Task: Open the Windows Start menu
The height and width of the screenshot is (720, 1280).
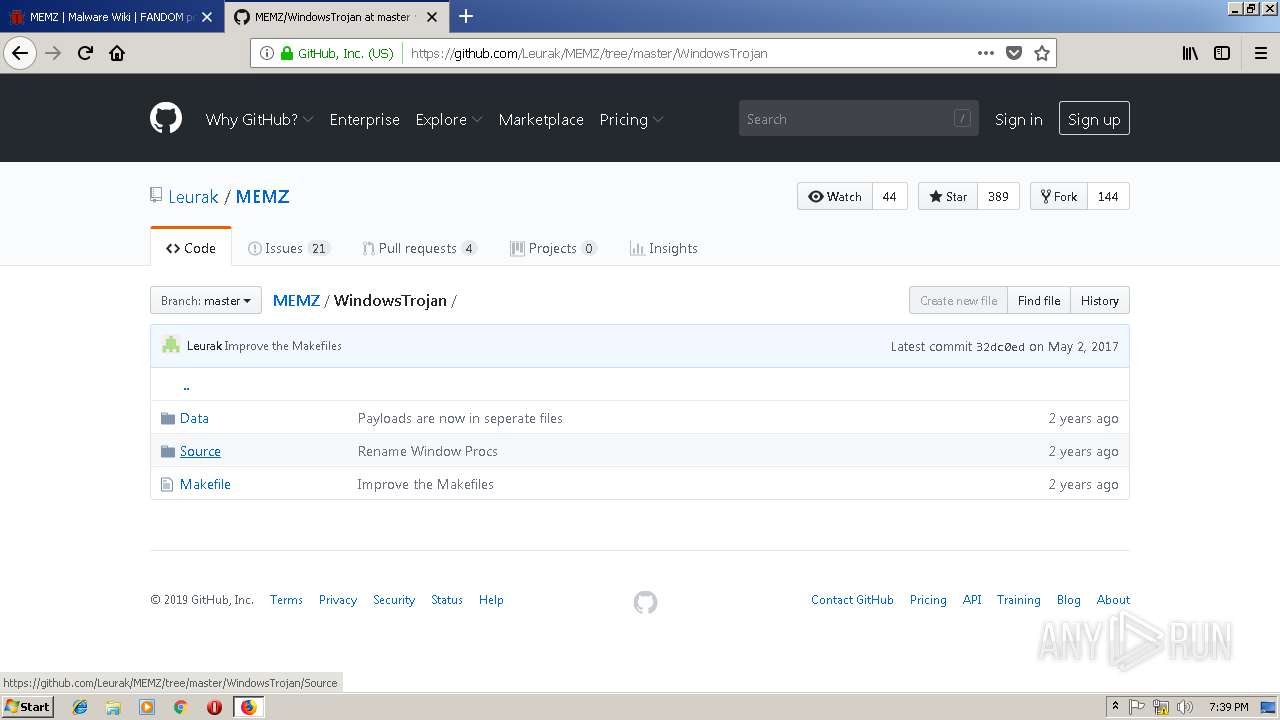Action: pos(27,706)
